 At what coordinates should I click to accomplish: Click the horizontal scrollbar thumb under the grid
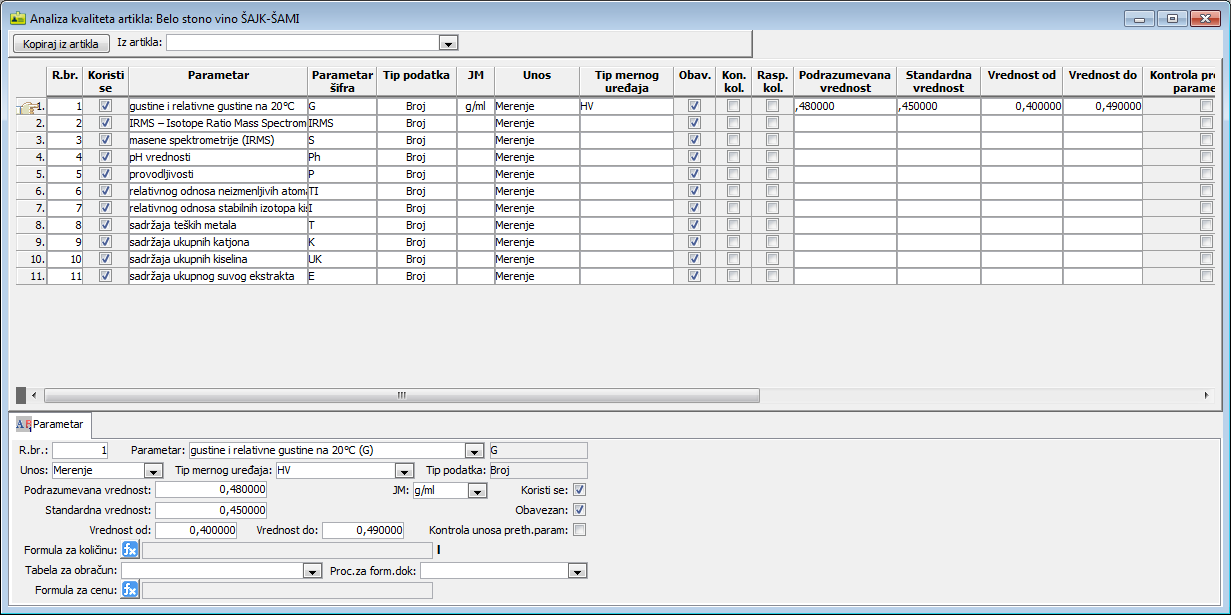click(x=400, y=395)
